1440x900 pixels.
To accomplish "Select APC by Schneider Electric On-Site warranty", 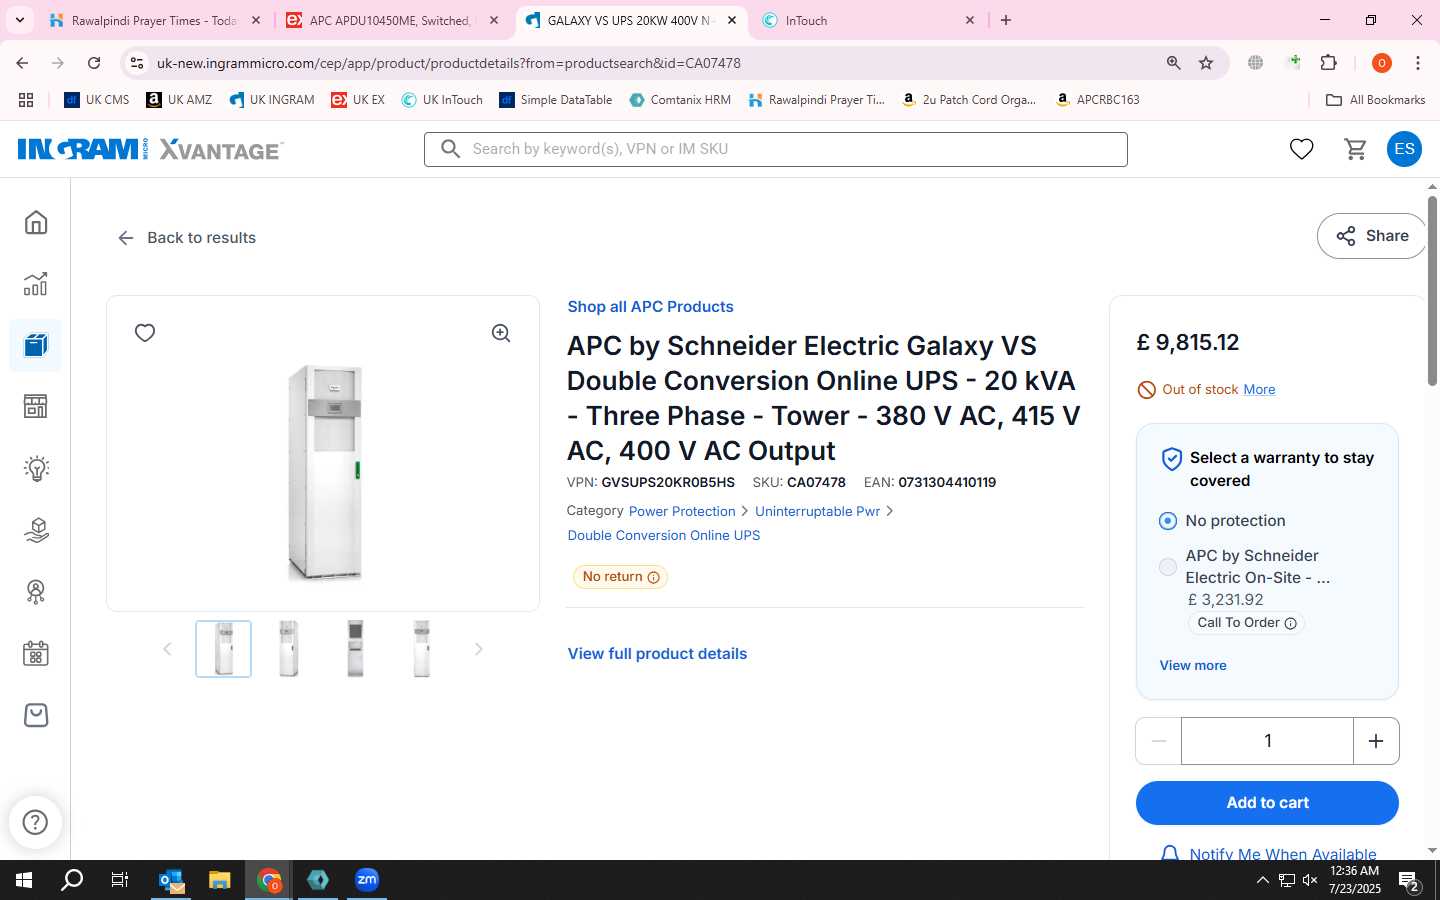I will (x=1167, y=567).
